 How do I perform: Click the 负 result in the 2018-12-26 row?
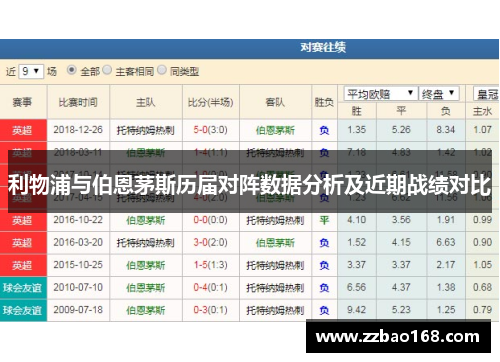pos(324,130)
